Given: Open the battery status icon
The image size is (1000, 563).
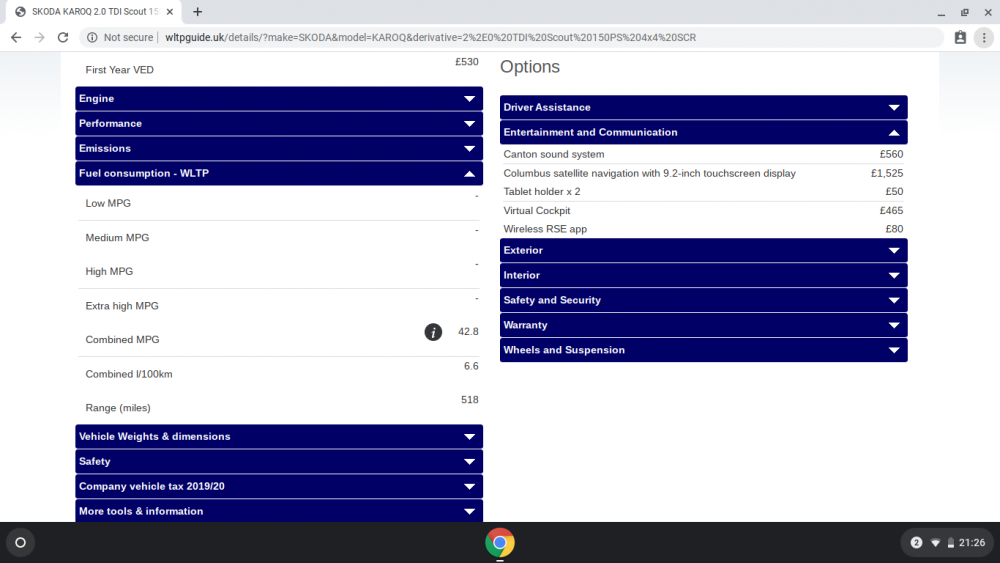Looking at the screenshot, I should tap(950, 543).
